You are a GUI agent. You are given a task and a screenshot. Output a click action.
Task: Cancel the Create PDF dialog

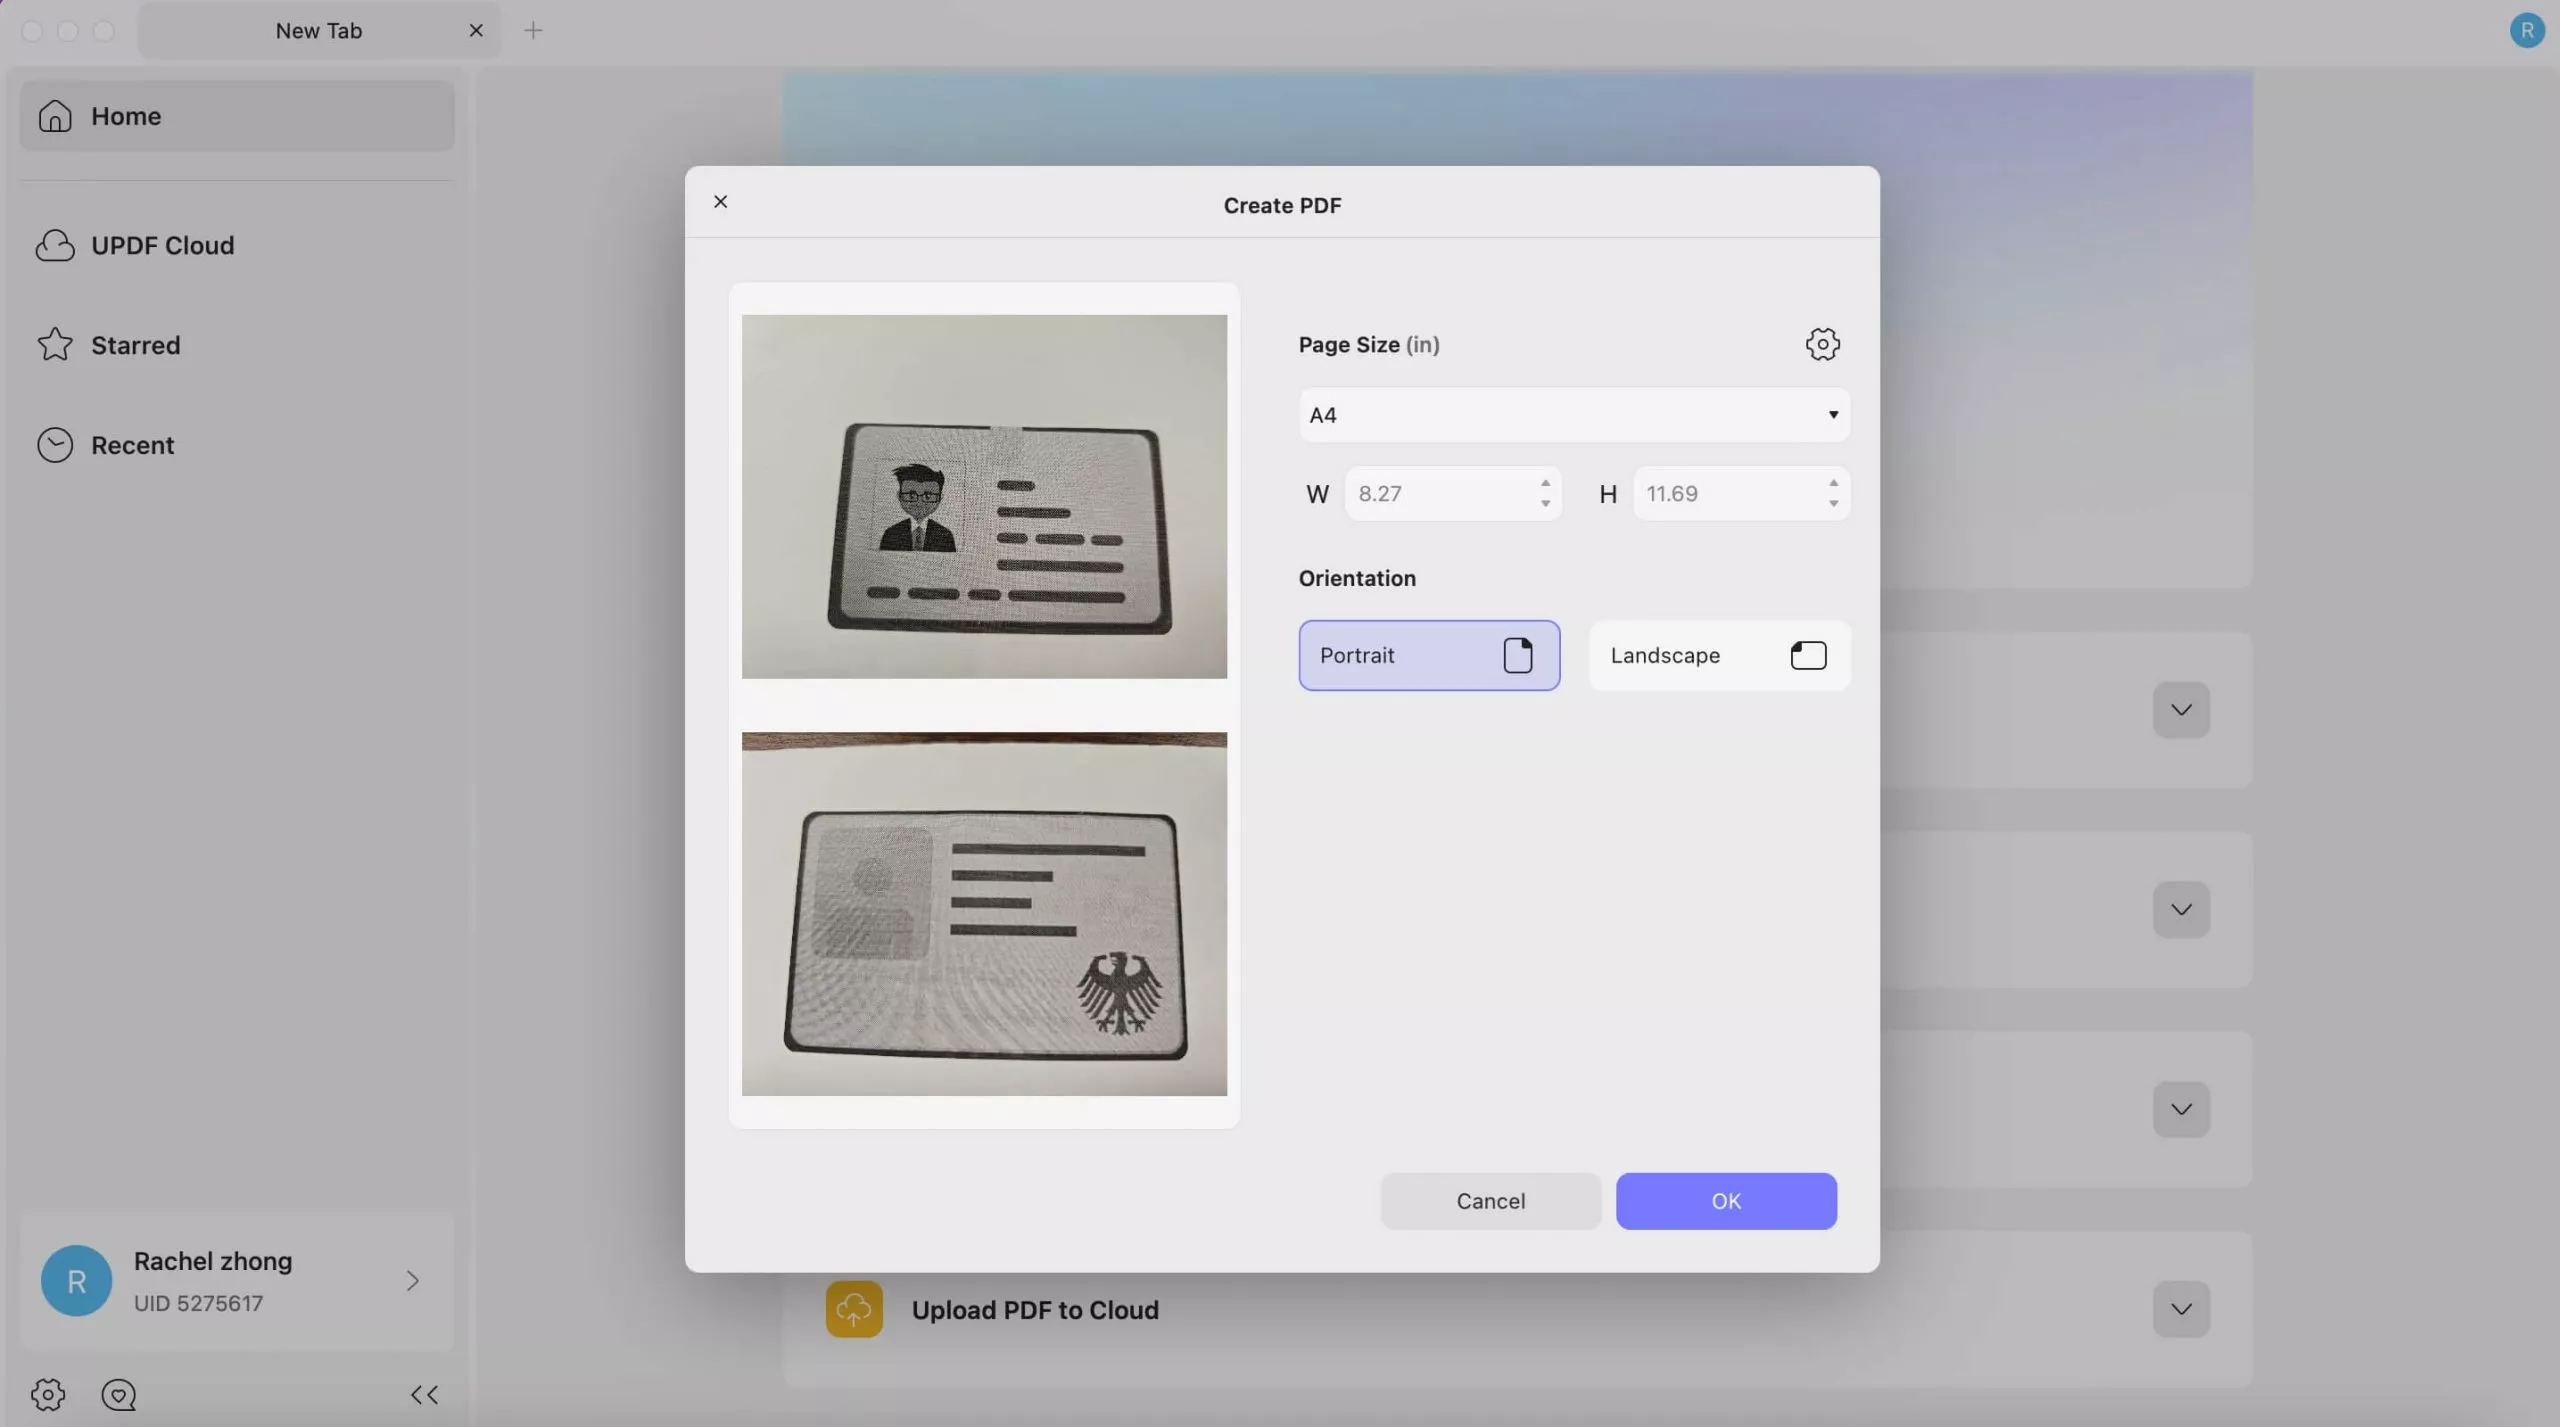(x=1489, y=1200)
